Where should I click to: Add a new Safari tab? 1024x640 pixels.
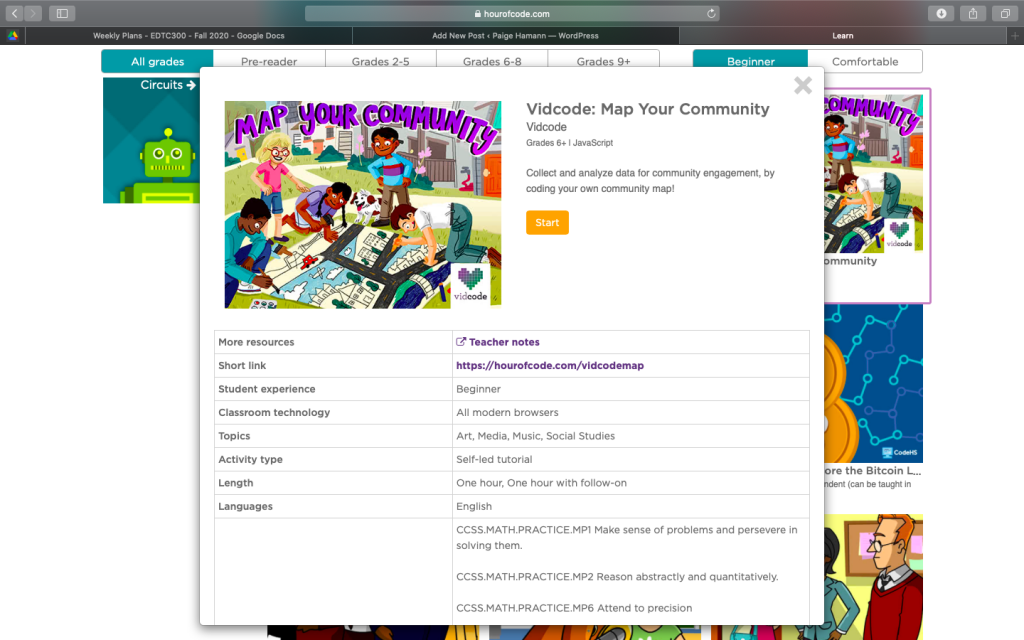coord(1015,36)
